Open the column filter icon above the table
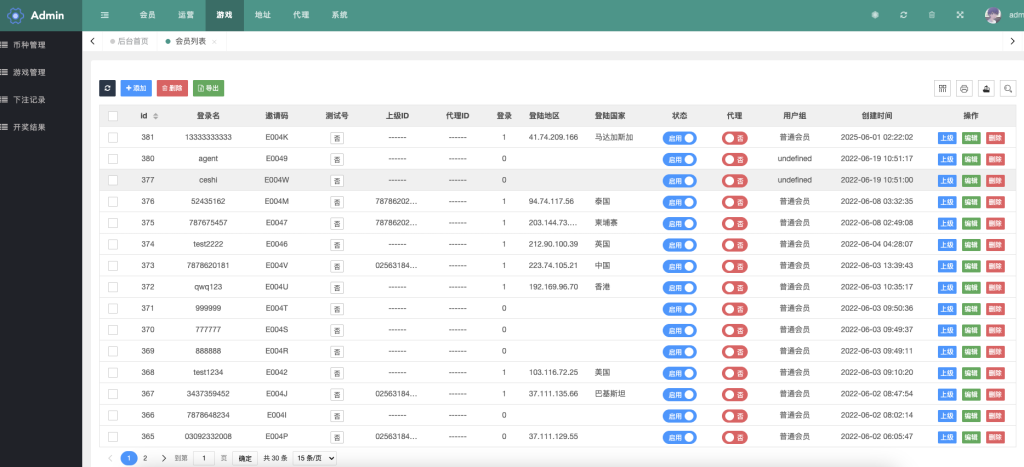Image resolution: width=1024 pixels, height=467 pixels. [x=942, y=89]
